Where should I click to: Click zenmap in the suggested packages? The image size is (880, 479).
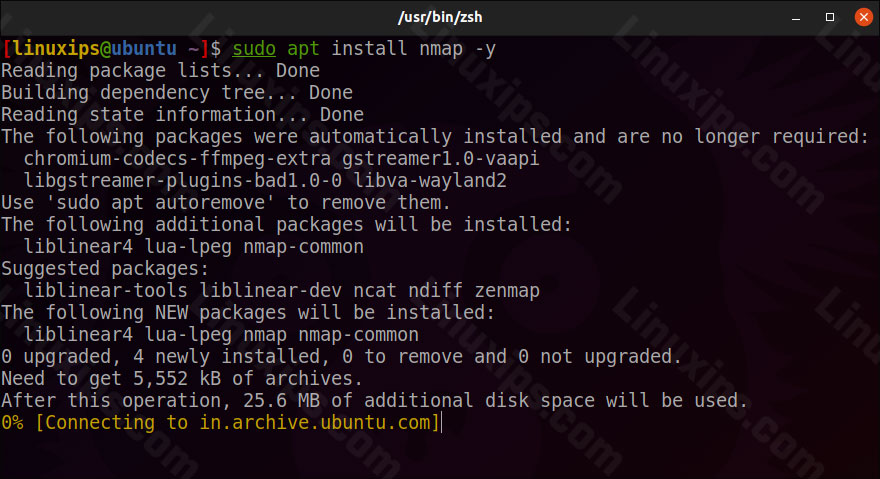coord(507,291)
